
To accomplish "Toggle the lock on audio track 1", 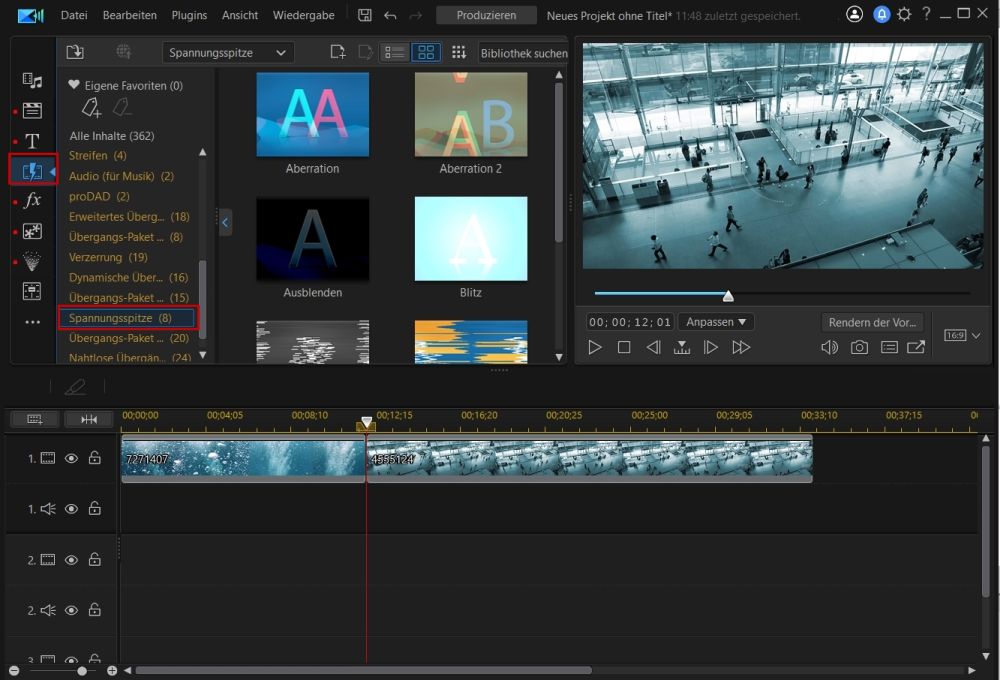I will pos(94,508).
